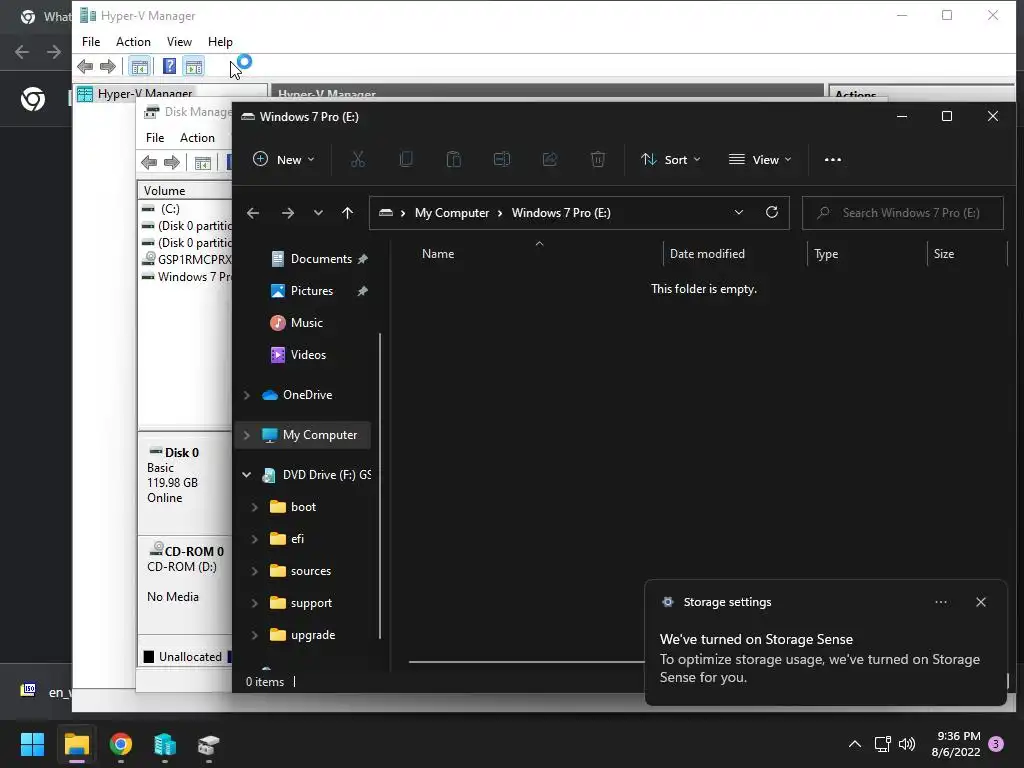Sort by the Size column header
The height and width of the screenshot is (768, 1024).
[x=944, y=254]
